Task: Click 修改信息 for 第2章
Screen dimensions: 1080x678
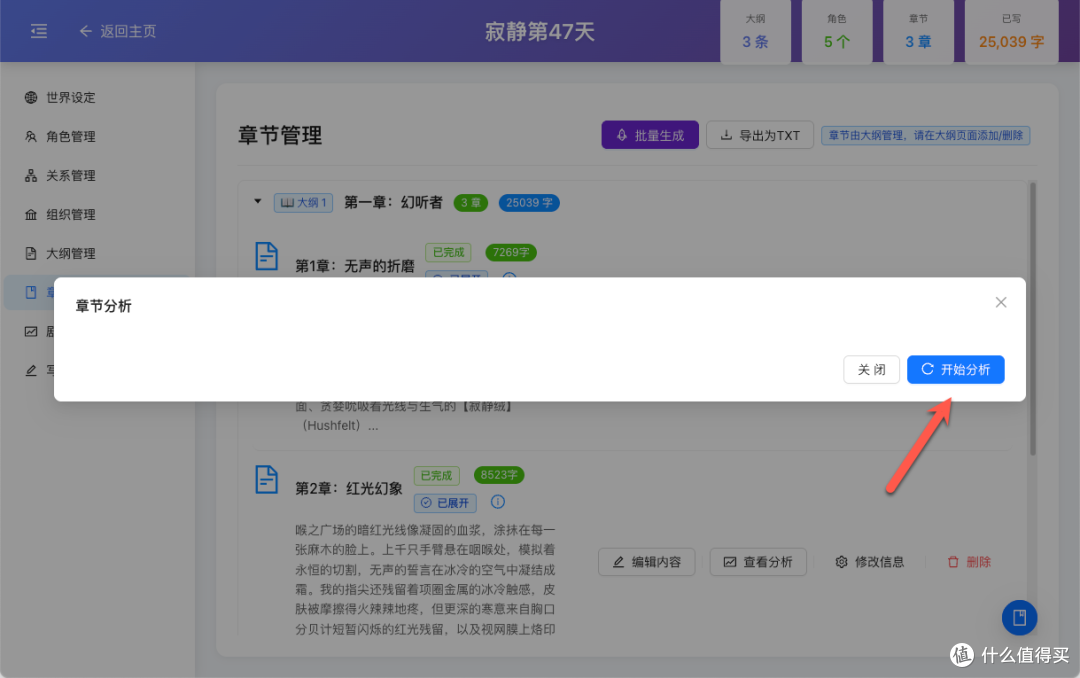Action: point(869,562)
